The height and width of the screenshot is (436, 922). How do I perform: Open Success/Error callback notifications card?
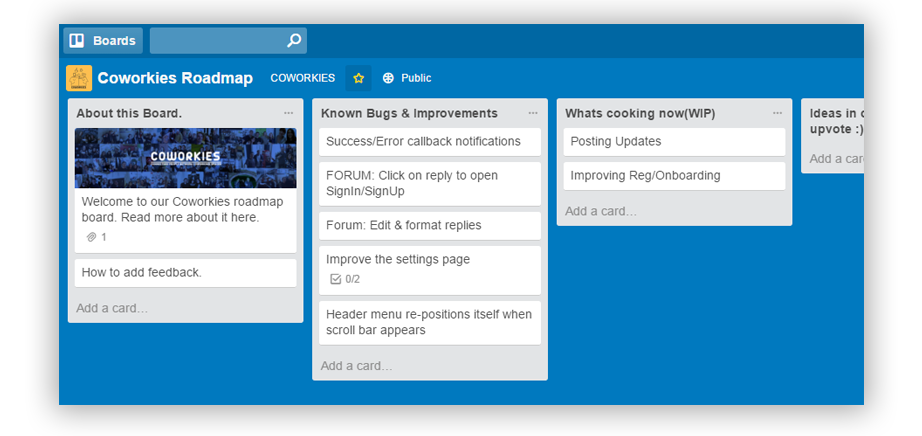point(430,142)
